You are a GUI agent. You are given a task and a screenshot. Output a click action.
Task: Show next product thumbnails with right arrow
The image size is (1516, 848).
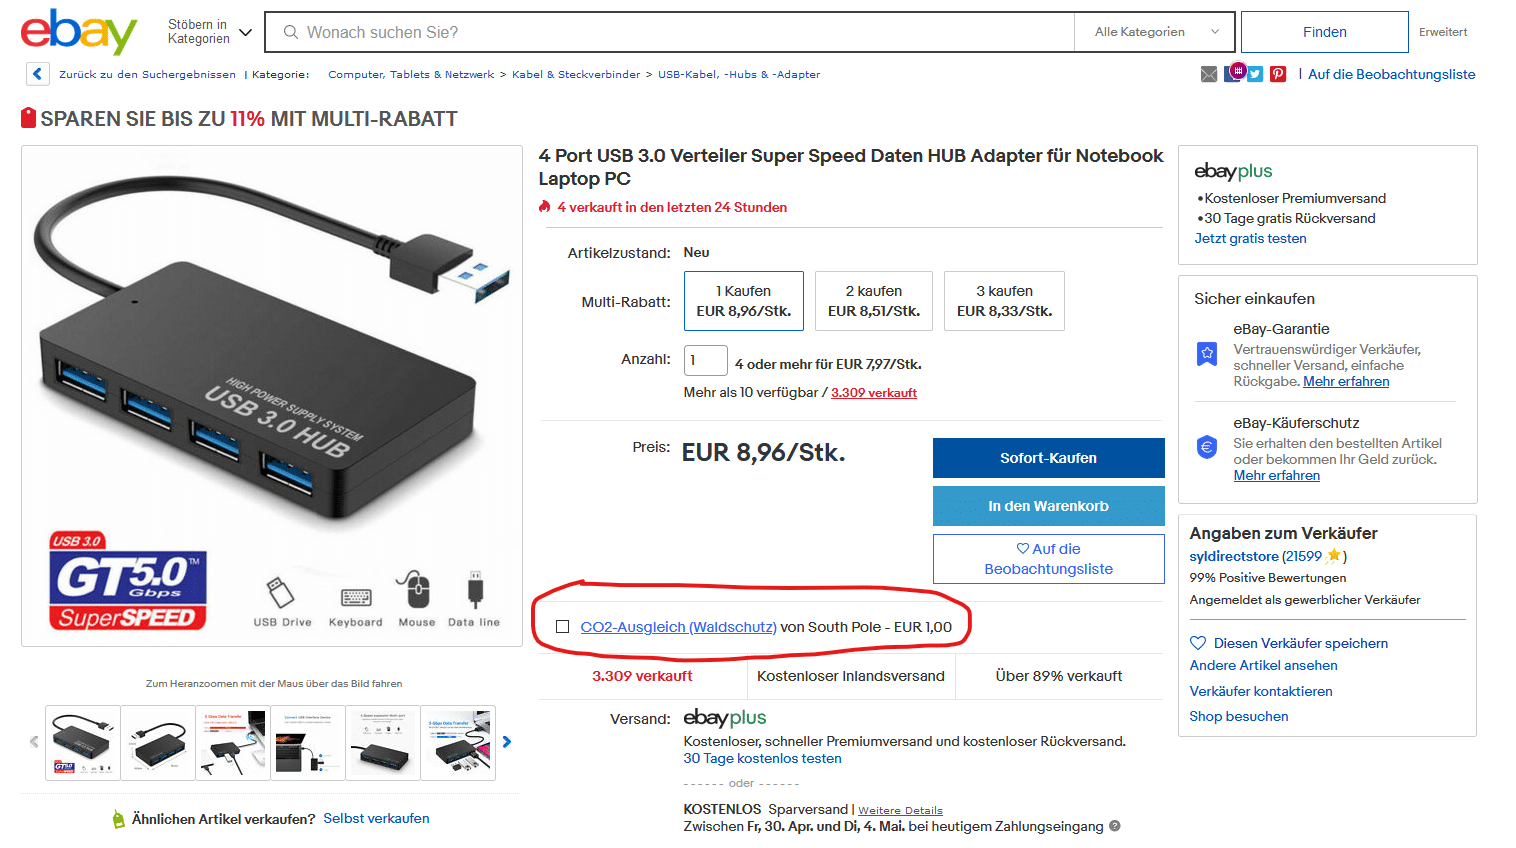pos(507,742)
